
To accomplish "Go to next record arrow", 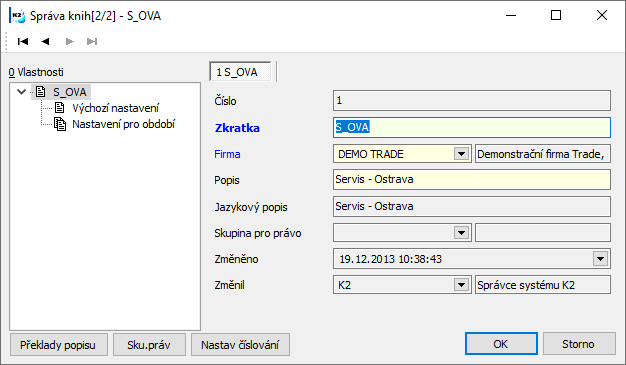I will click(69, 42).
